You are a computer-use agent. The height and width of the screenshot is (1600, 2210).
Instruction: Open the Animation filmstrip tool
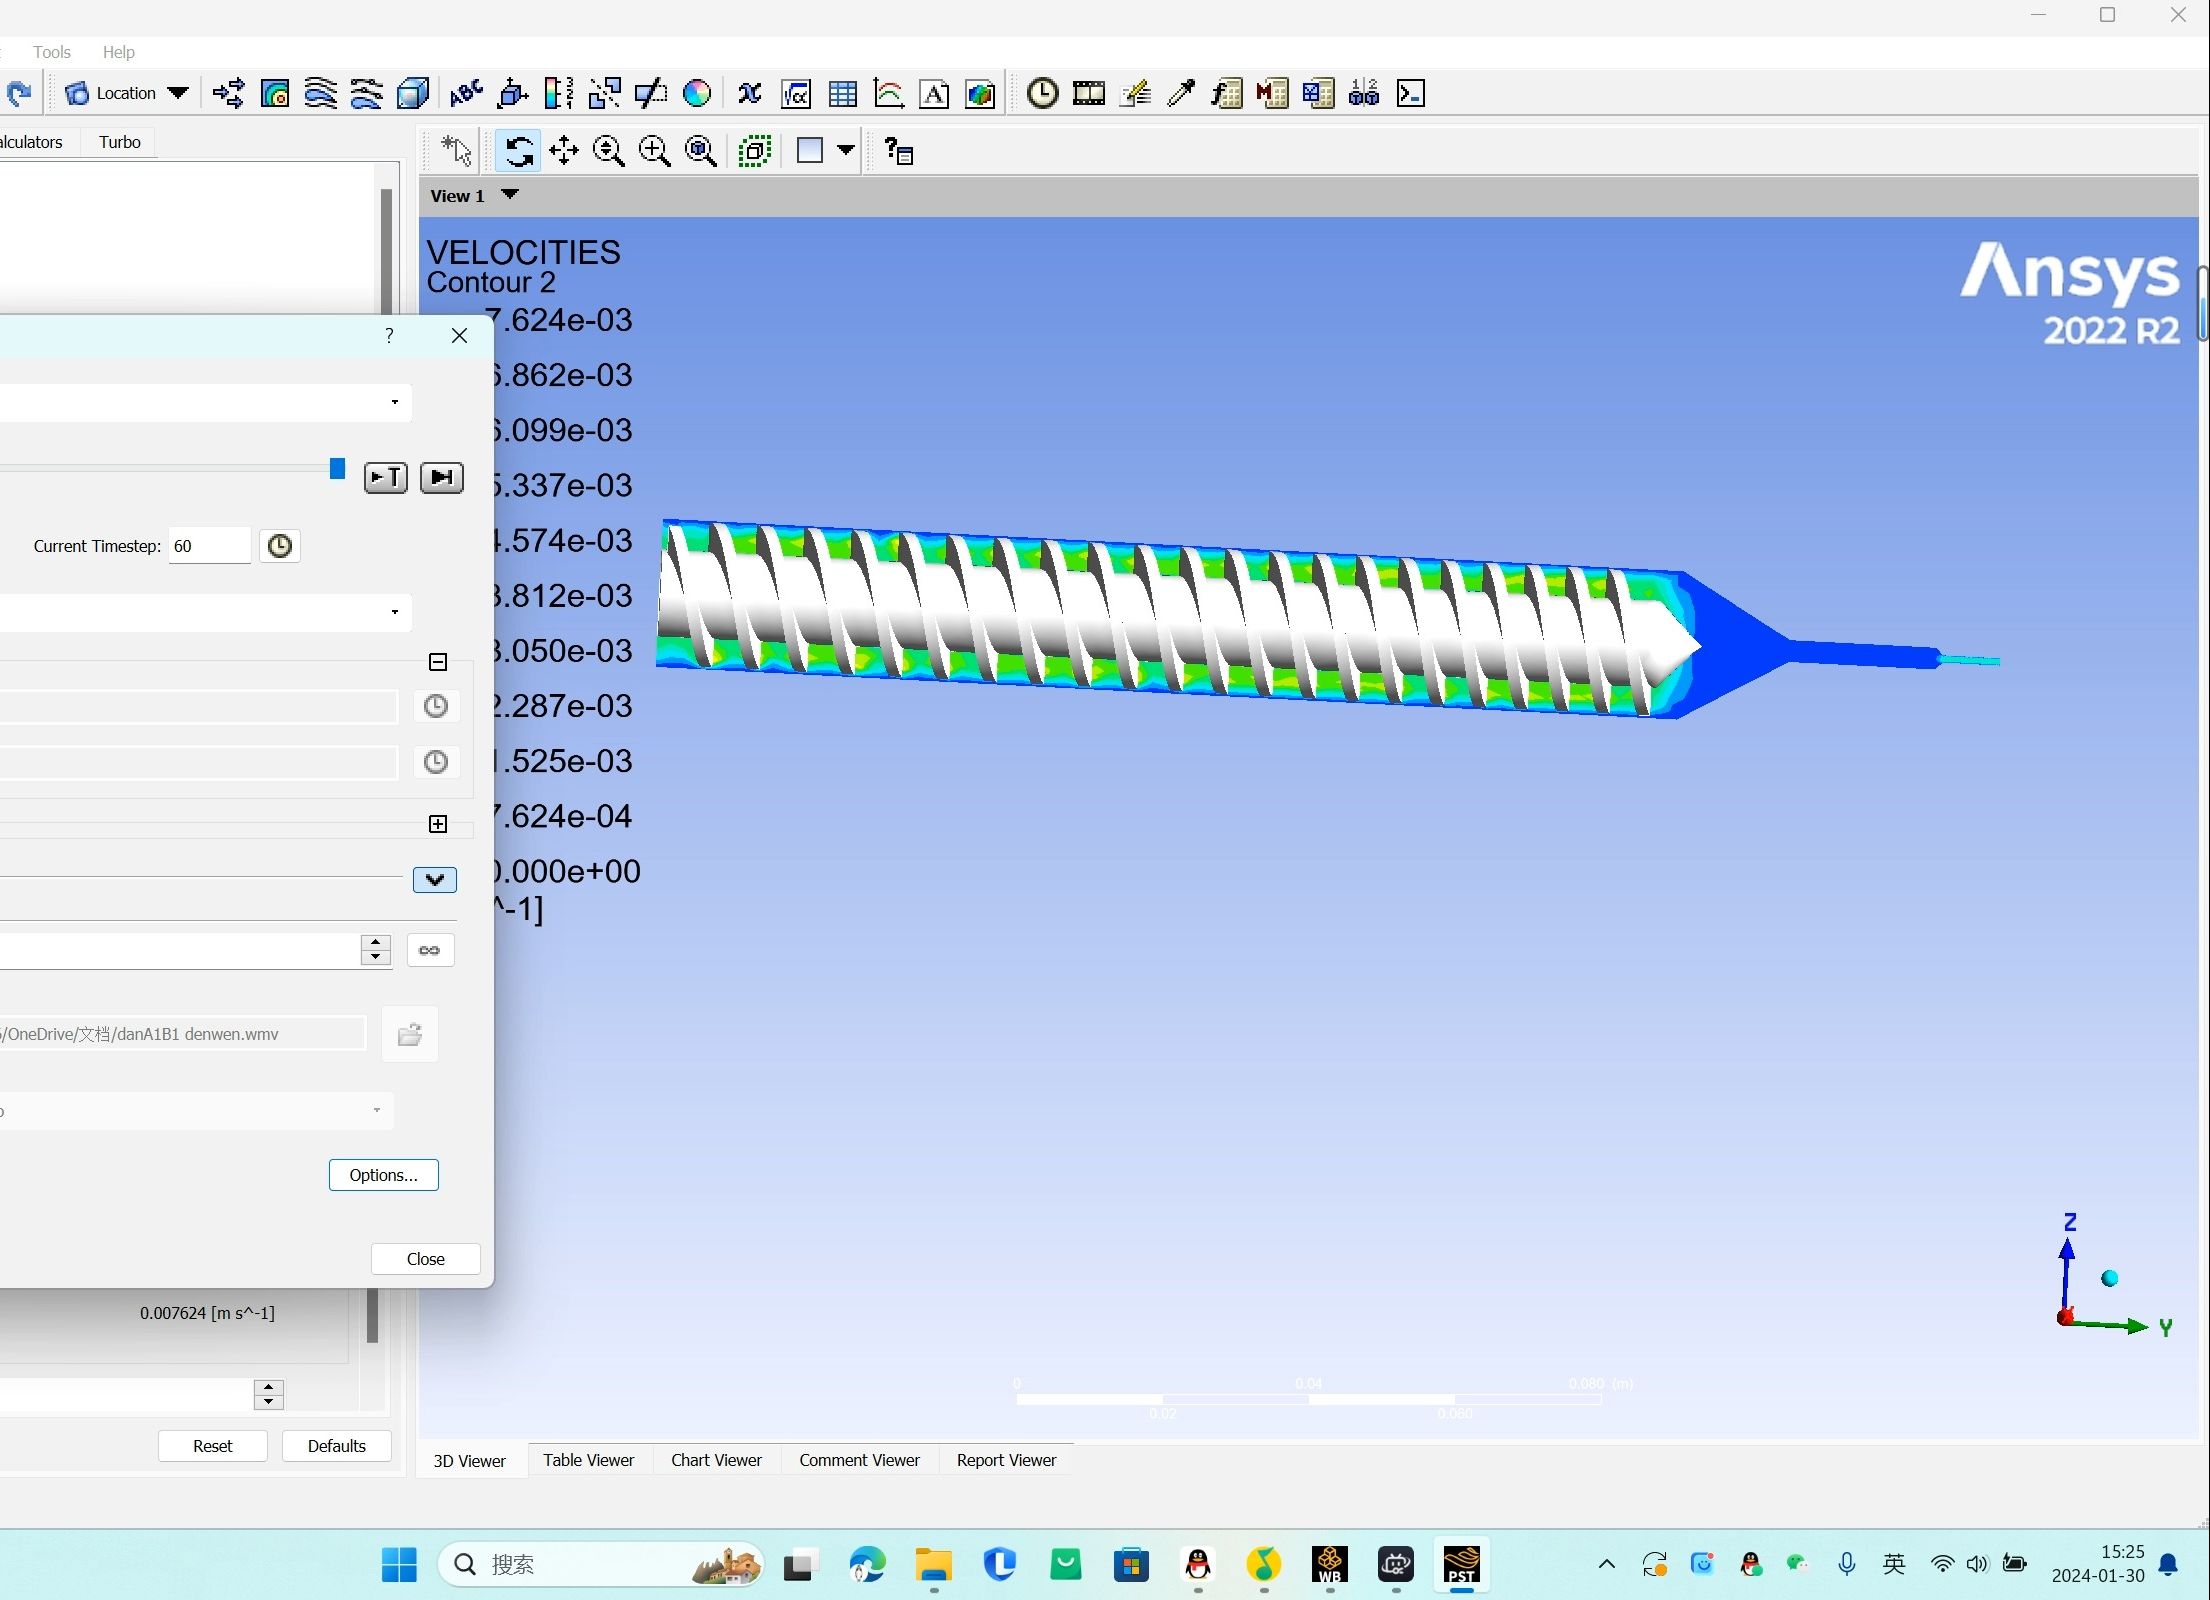[1088, 94]
